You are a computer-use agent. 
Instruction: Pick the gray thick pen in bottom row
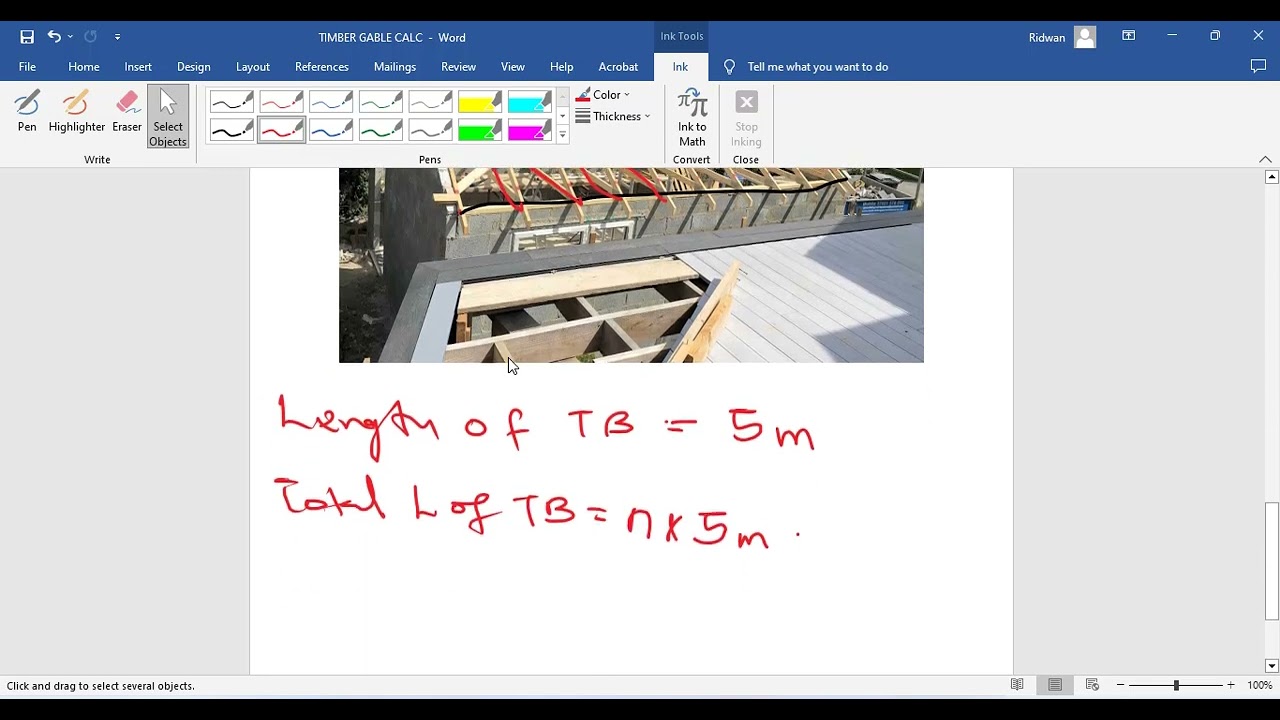(430, 130)
